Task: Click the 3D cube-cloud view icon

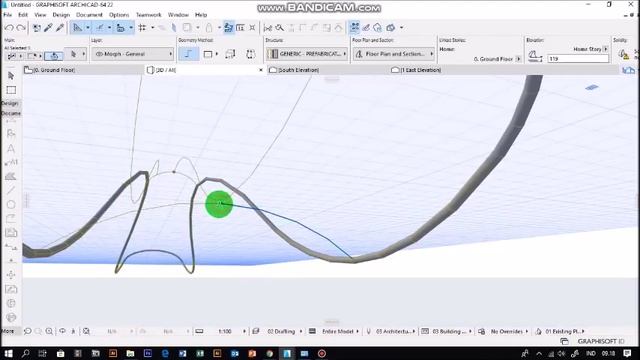Action: [391, 28]
